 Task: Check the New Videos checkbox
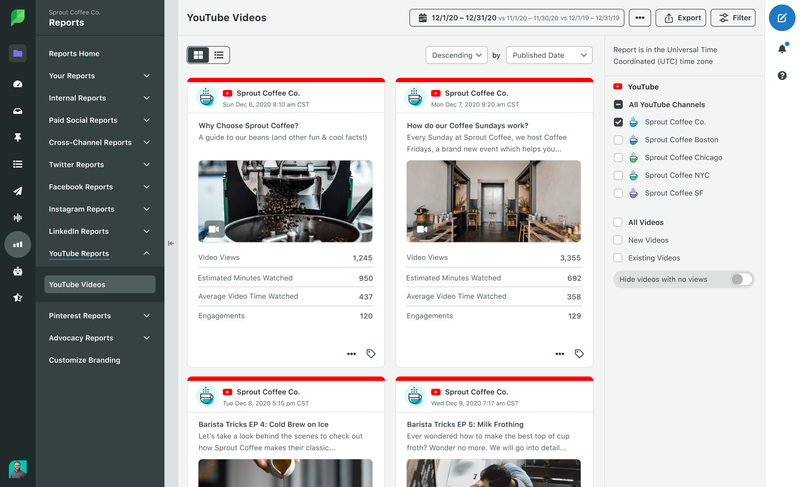618,240
